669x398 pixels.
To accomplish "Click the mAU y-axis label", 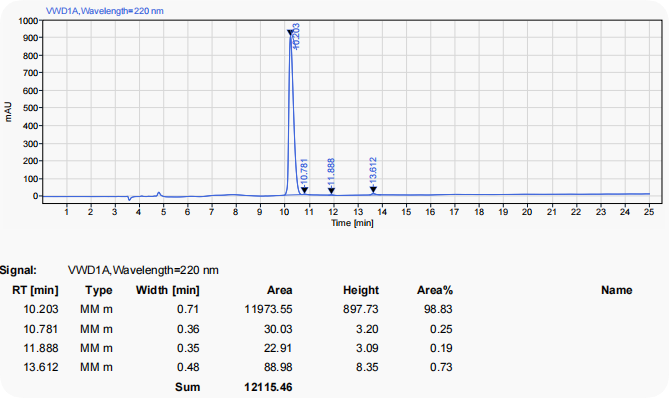I will pos(8,112).
